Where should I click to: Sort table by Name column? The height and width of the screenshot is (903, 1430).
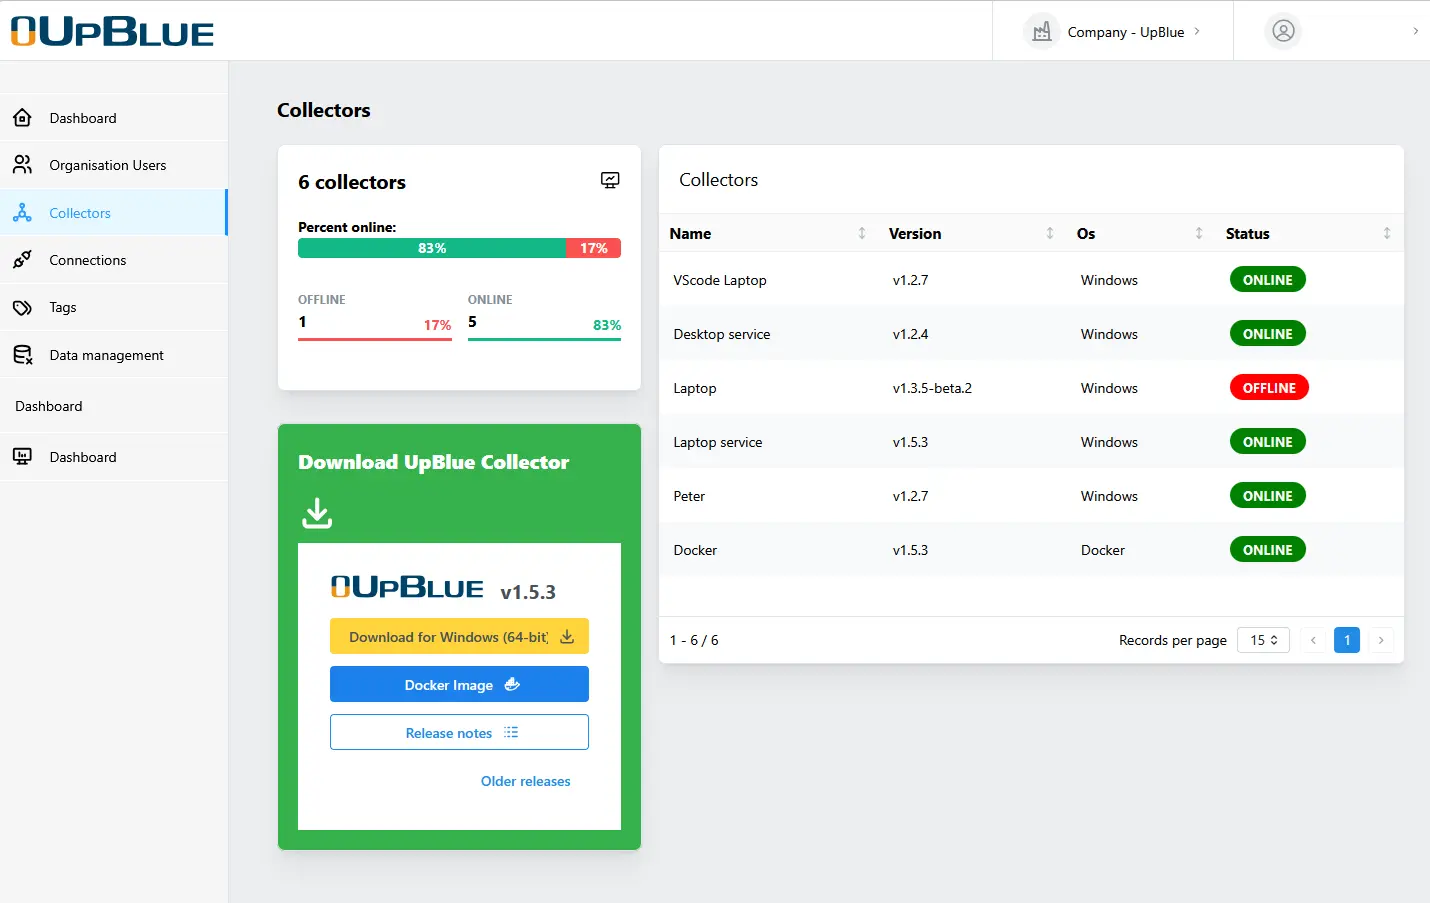861,234
